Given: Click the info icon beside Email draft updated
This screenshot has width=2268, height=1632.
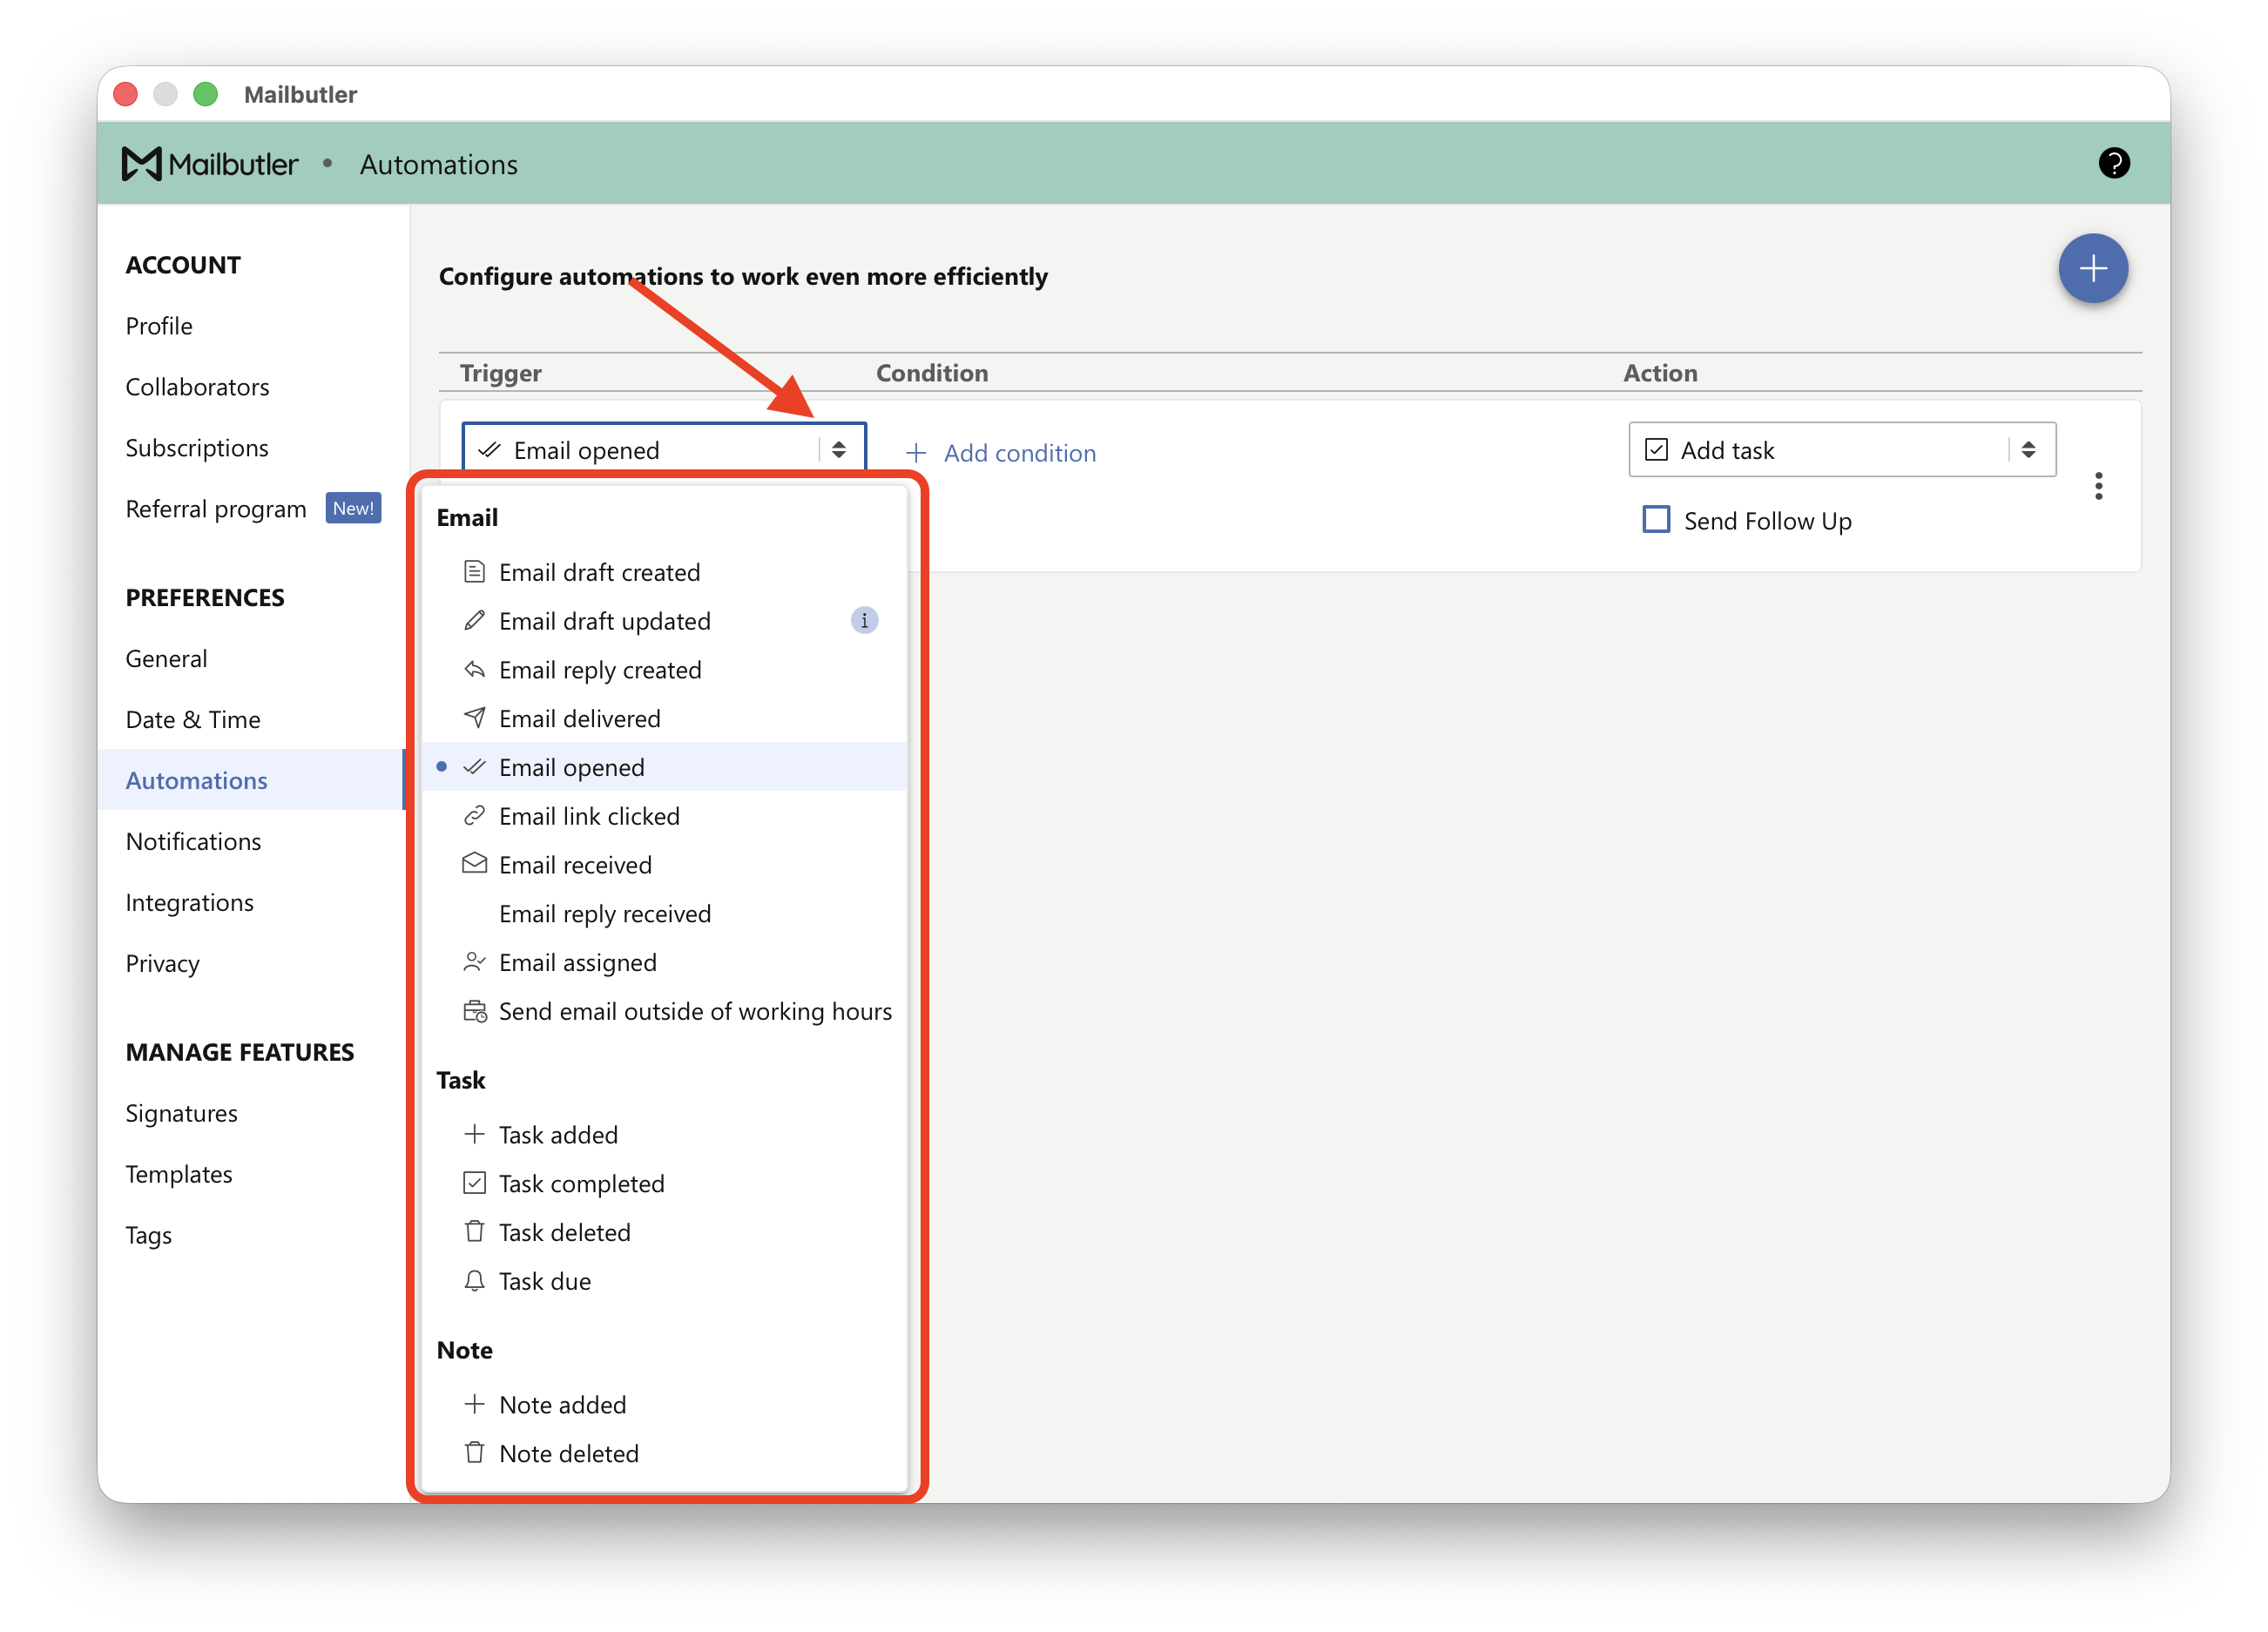Looking at the screenshot, I should (x=864, y=620).
